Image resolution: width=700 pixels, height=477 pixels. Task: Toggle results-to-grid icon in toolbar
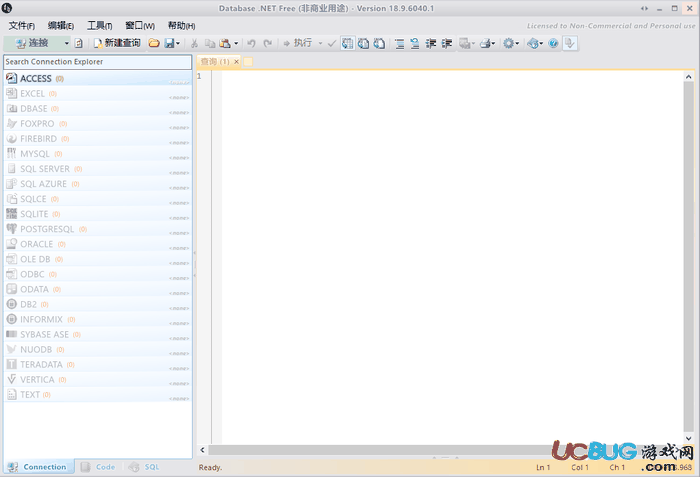pyautogui.click(x=347, y=43)
